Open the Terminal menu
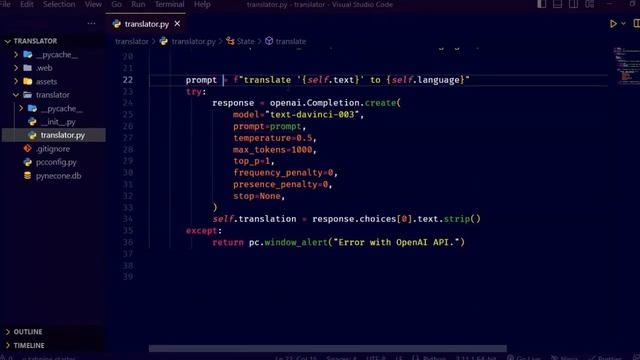Screen dimensions: 640x360 click(x=169, y=4)
